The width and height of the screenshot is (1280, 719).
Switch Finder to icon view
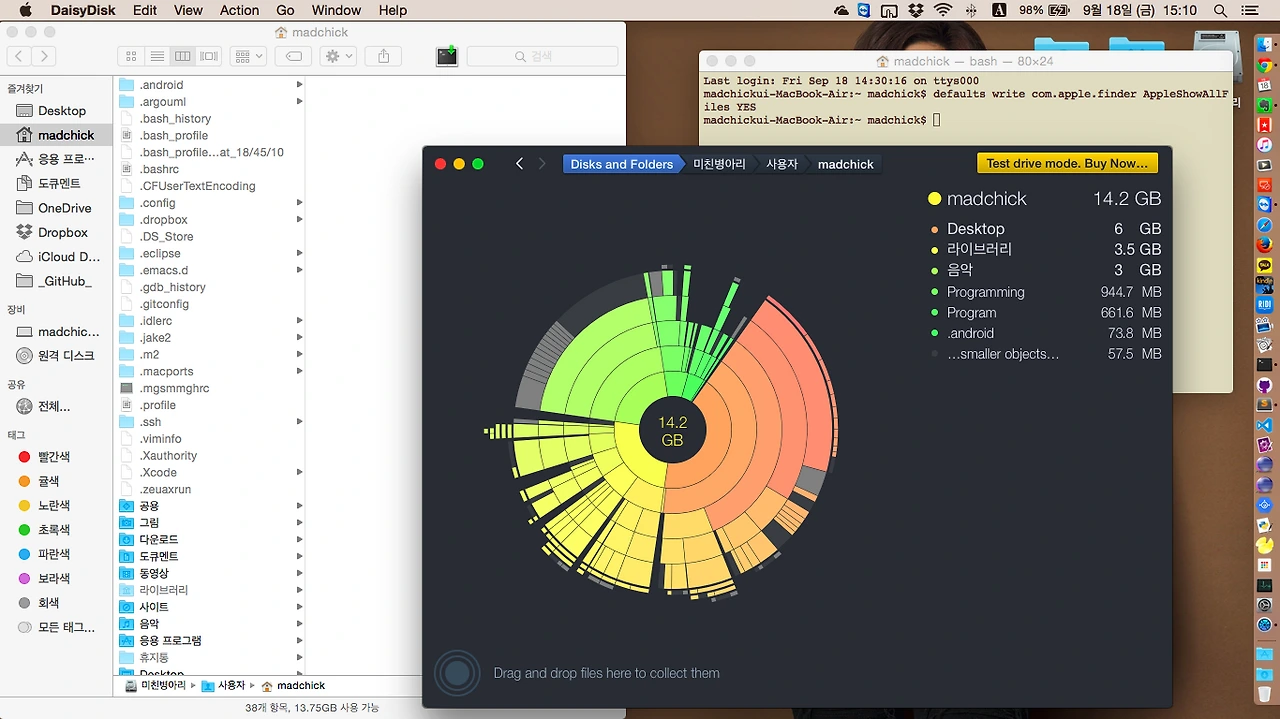(131, 57)
